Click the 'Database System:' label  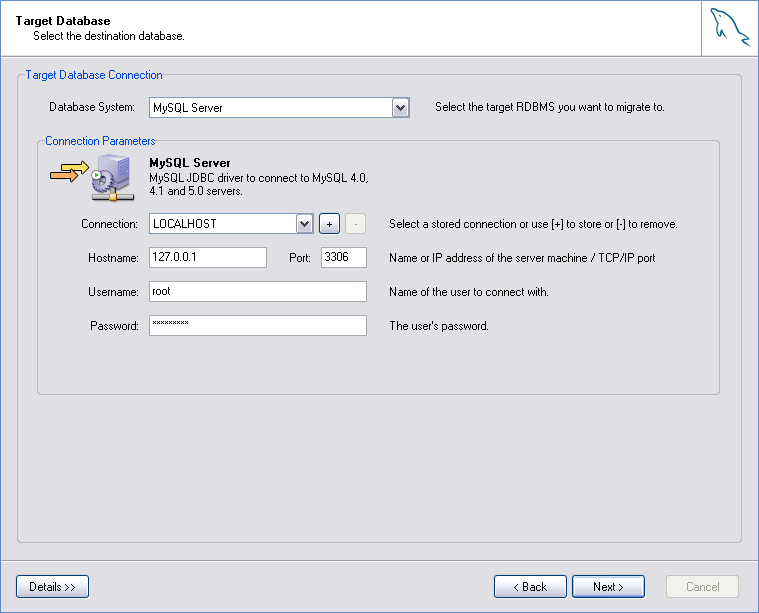click(92, 107)
